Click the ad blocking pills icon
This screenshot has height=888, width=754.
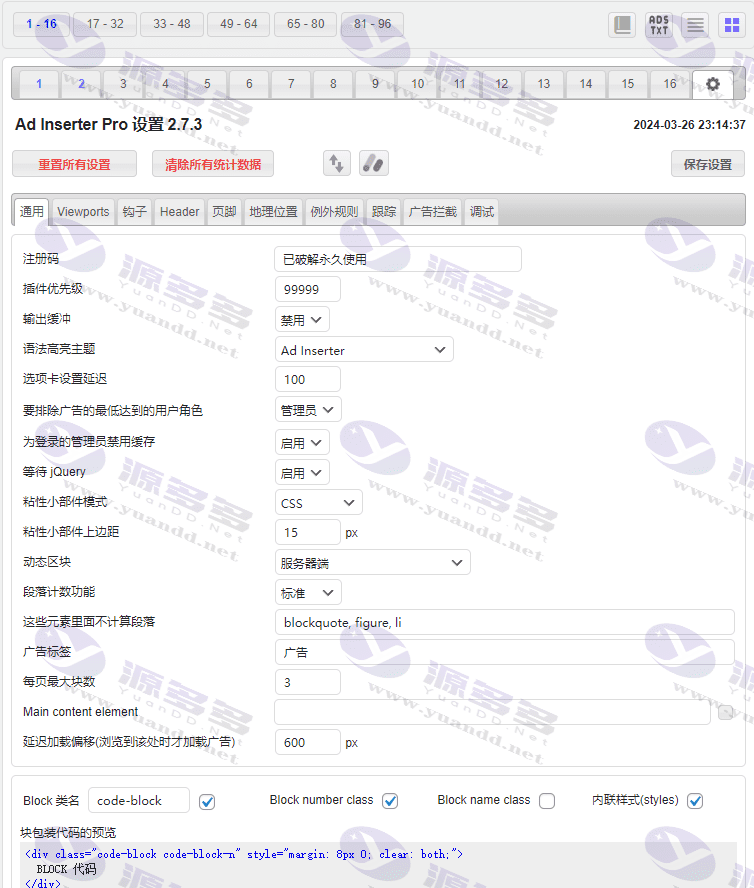pyautogui.click(x=374, y=164)
